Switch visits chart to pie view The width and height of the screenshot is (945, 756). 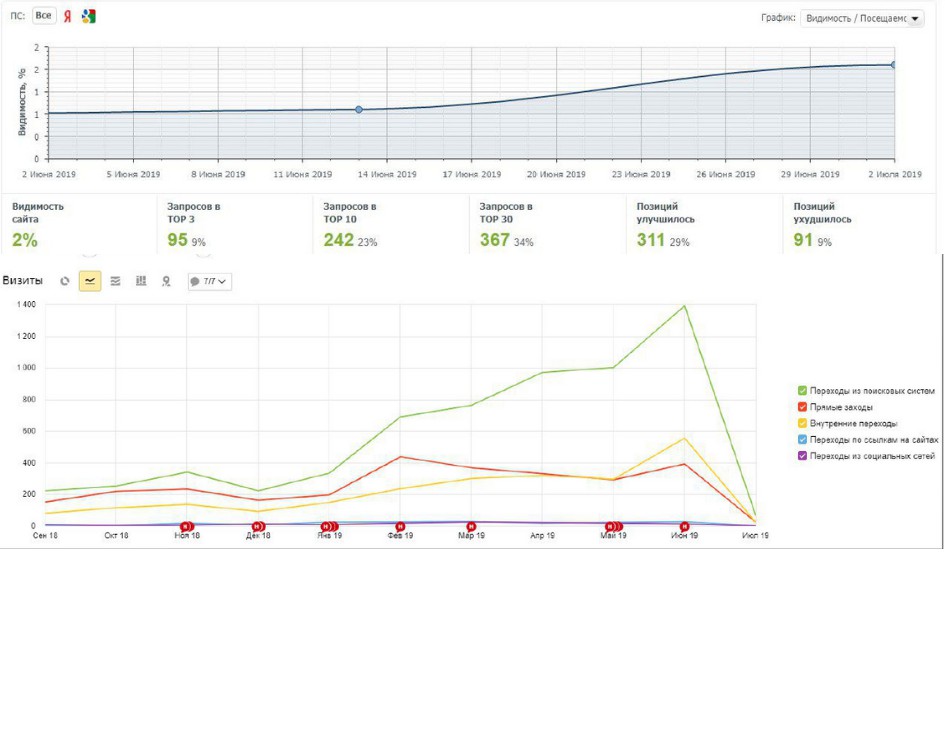(x=65, y=282)
